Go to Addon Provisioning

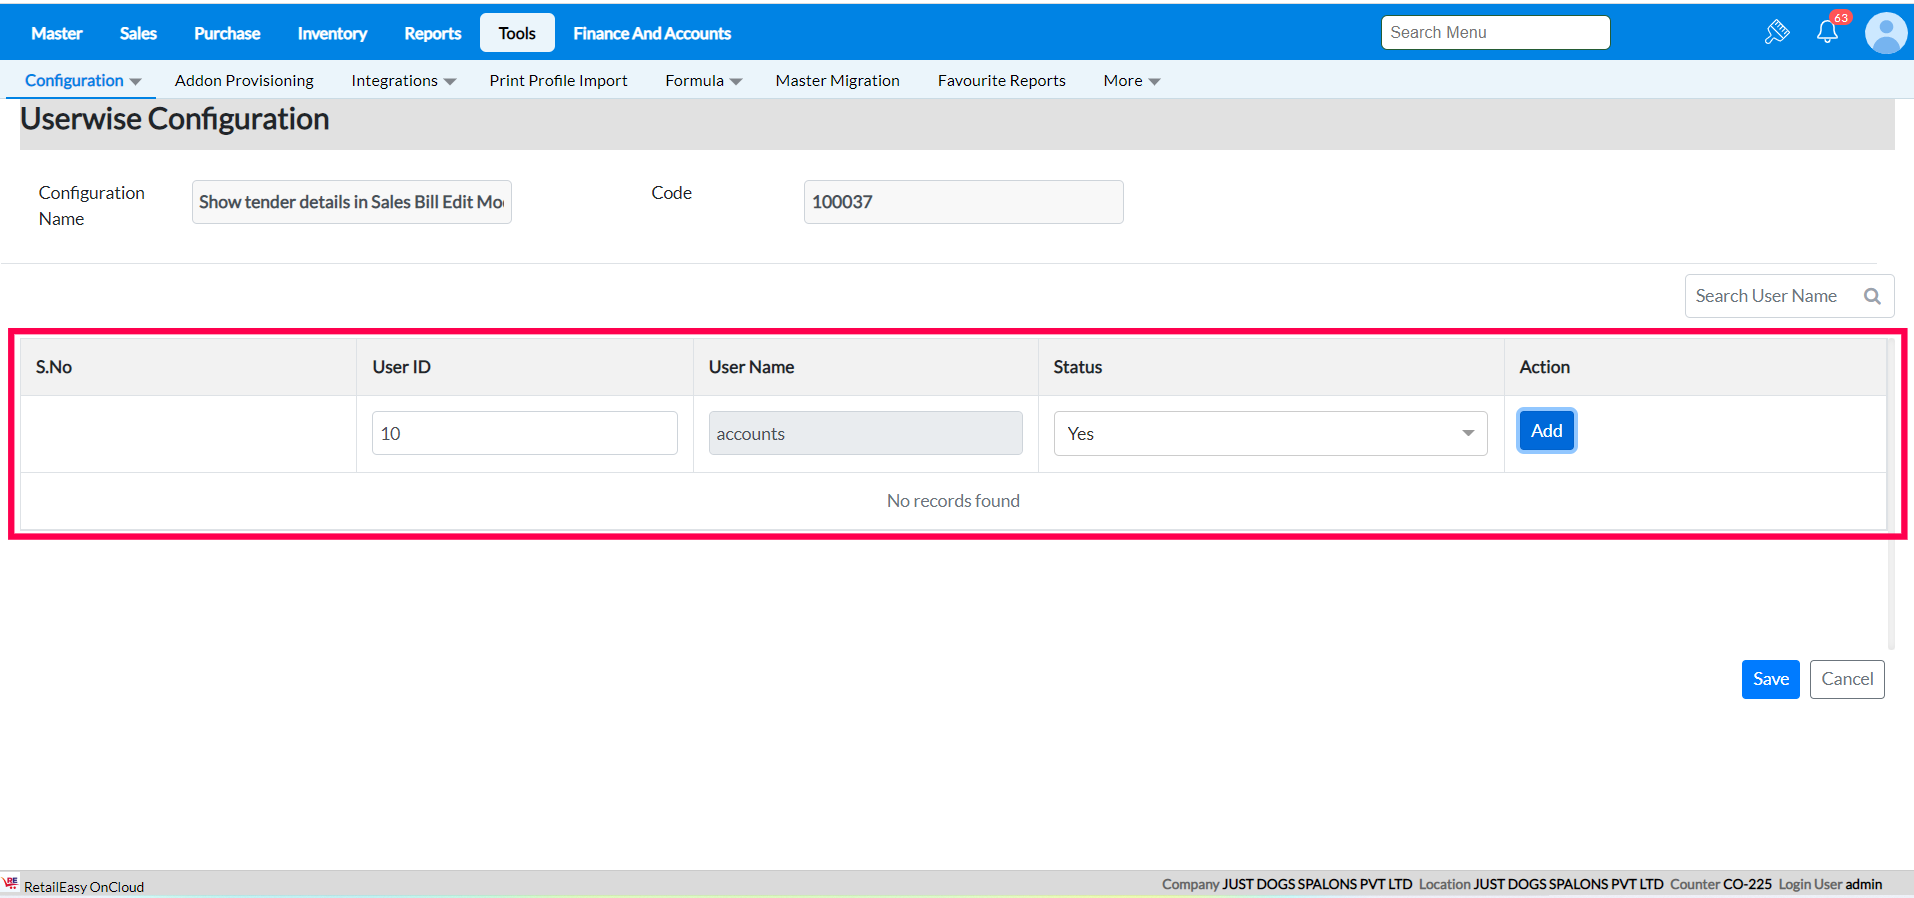244,80
